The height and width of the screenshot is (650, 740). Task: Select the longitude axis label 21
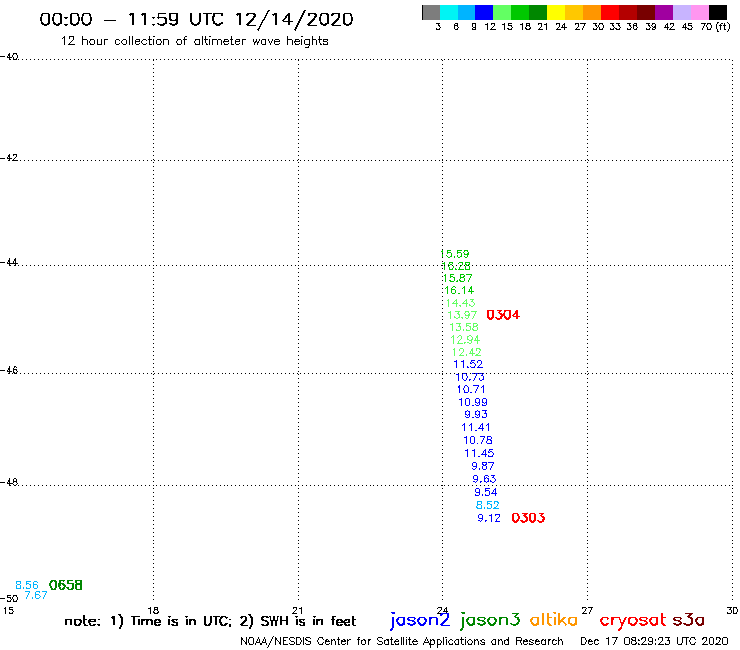tap(298, 610)
